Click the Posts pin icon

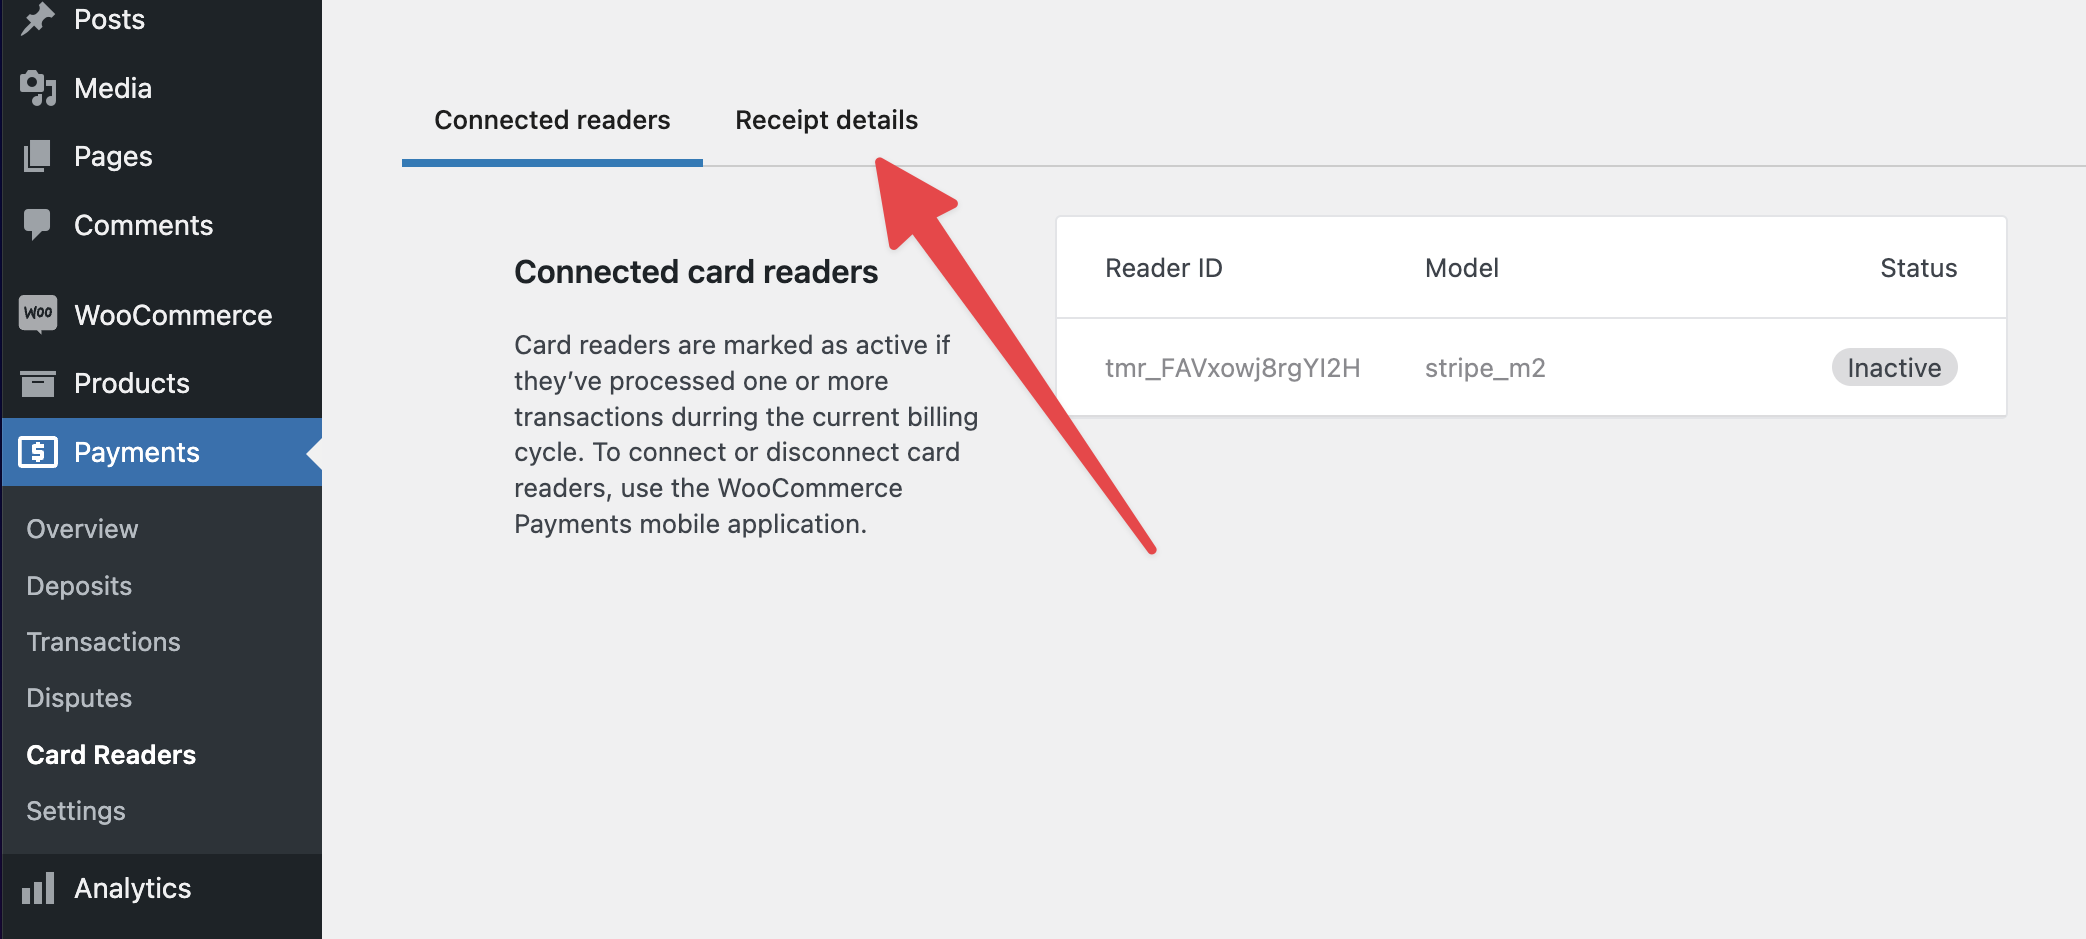(37, 19)
